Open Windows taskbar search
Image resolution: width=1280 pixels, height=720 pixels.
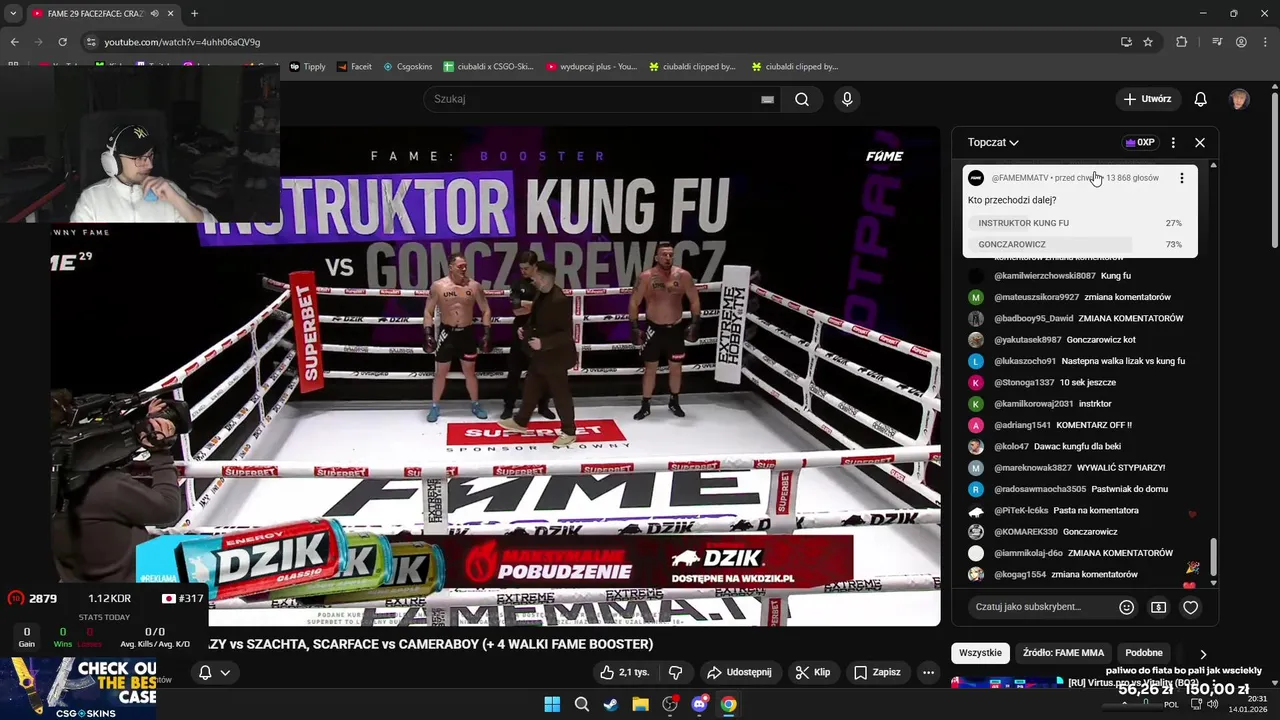pos(581,704)
